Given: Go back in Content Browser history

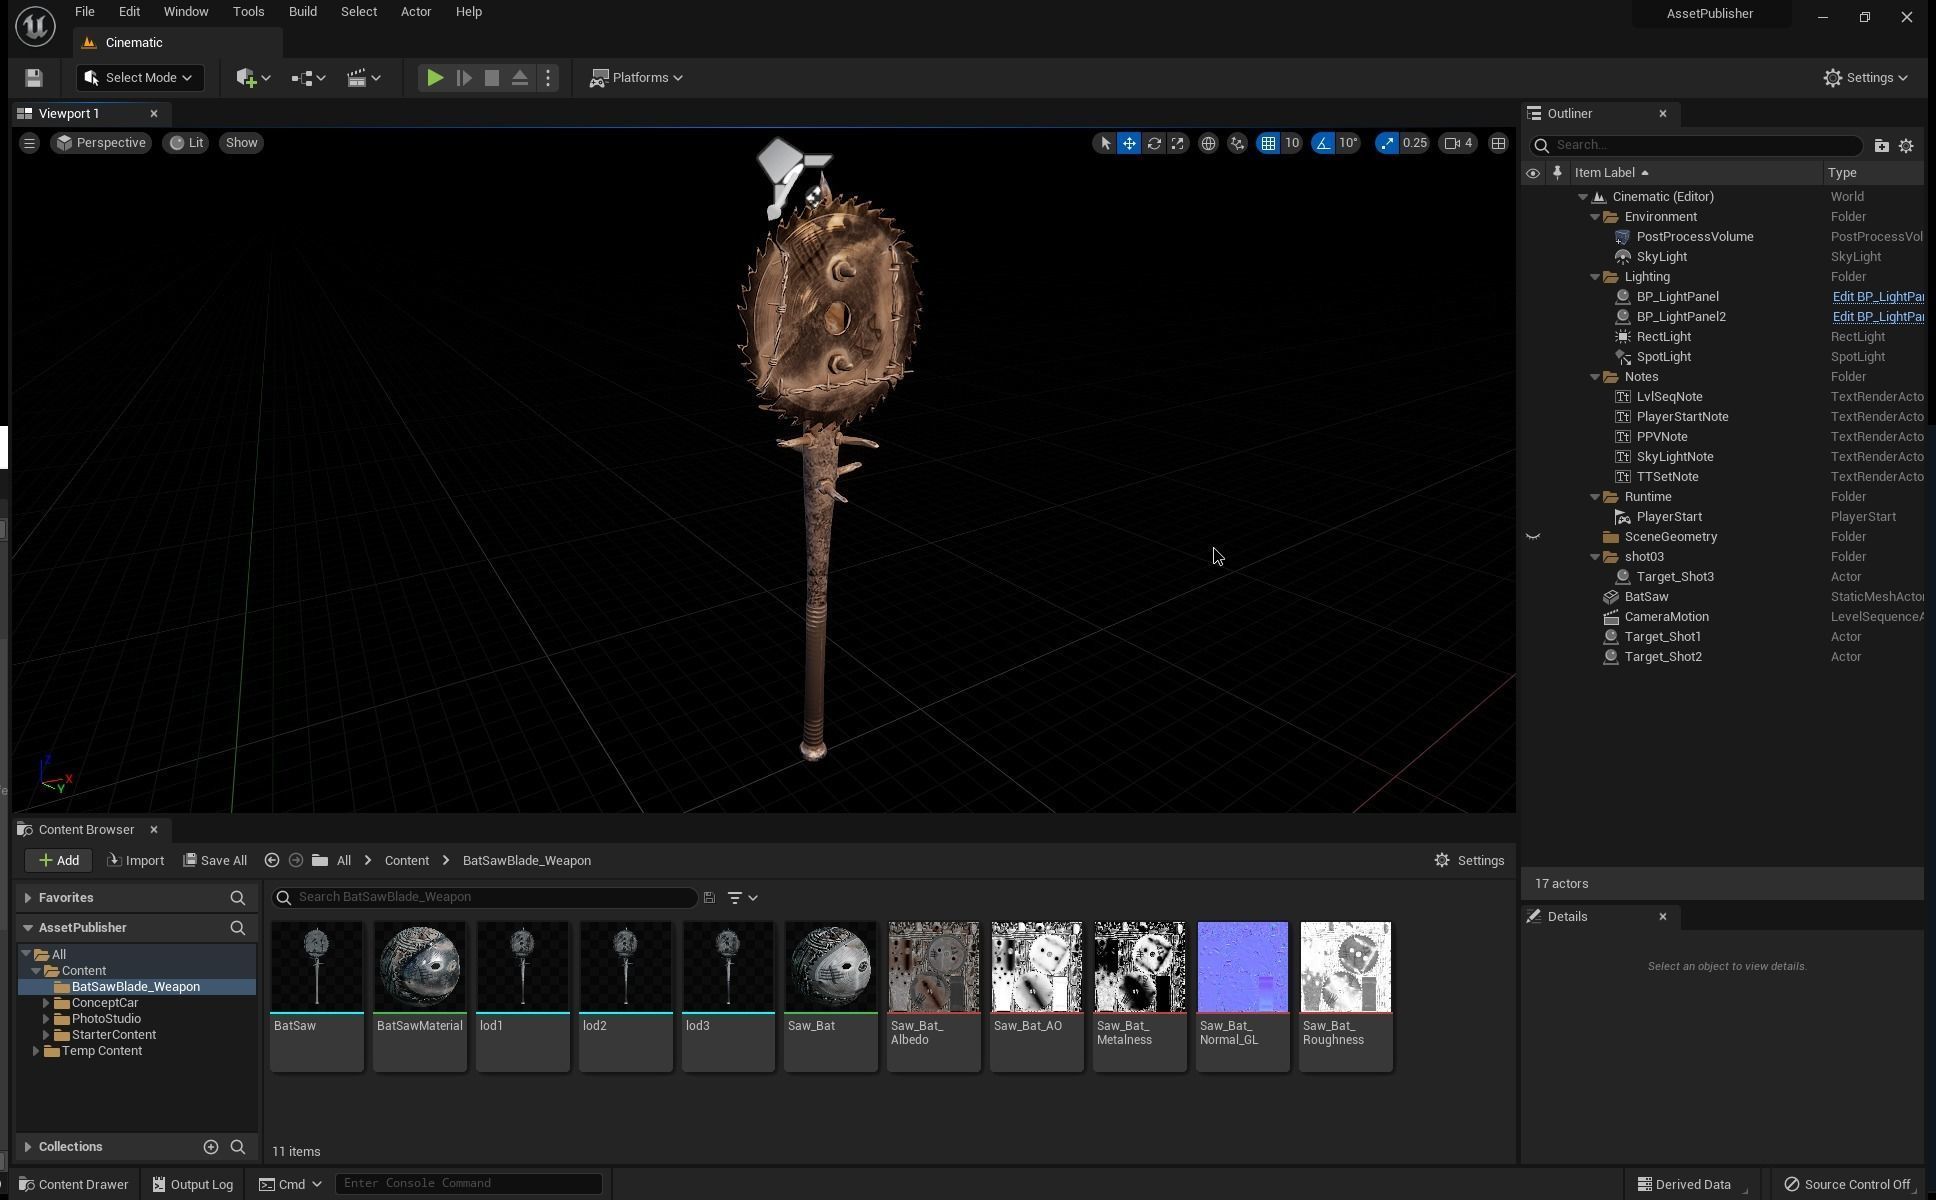Looking at the screenshot, I should pyautogui.click(x=271, y=861).
